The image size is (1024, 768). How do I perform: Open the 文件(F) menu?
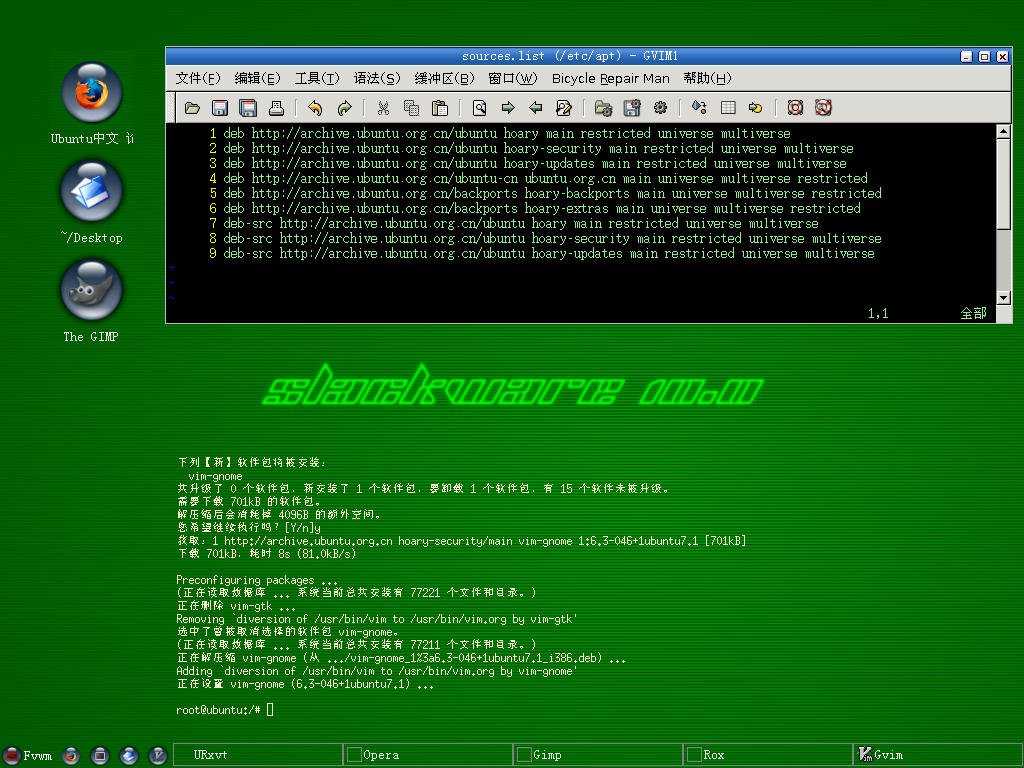198,78
